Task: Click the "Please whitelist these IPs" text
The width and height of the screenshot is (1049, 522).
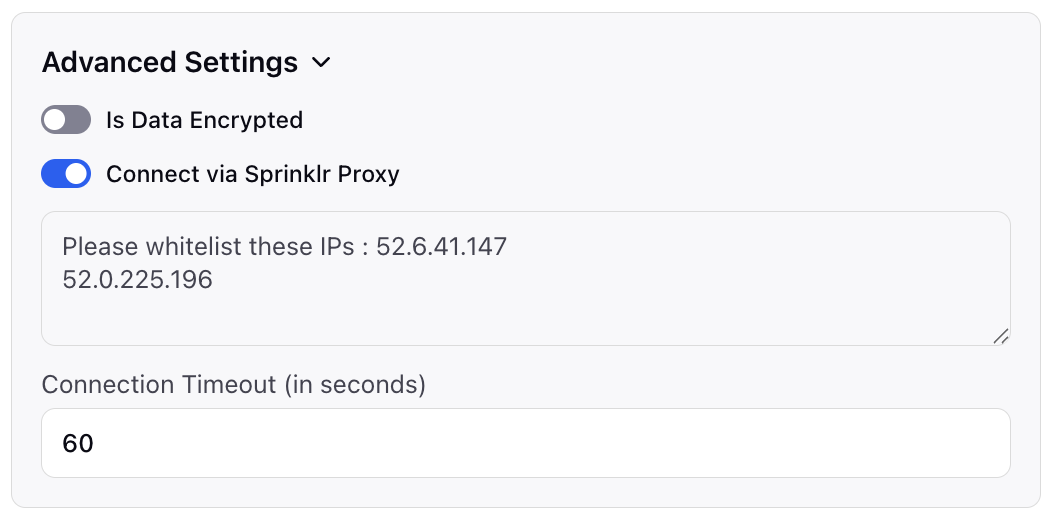Action: (x=208, y=247)
